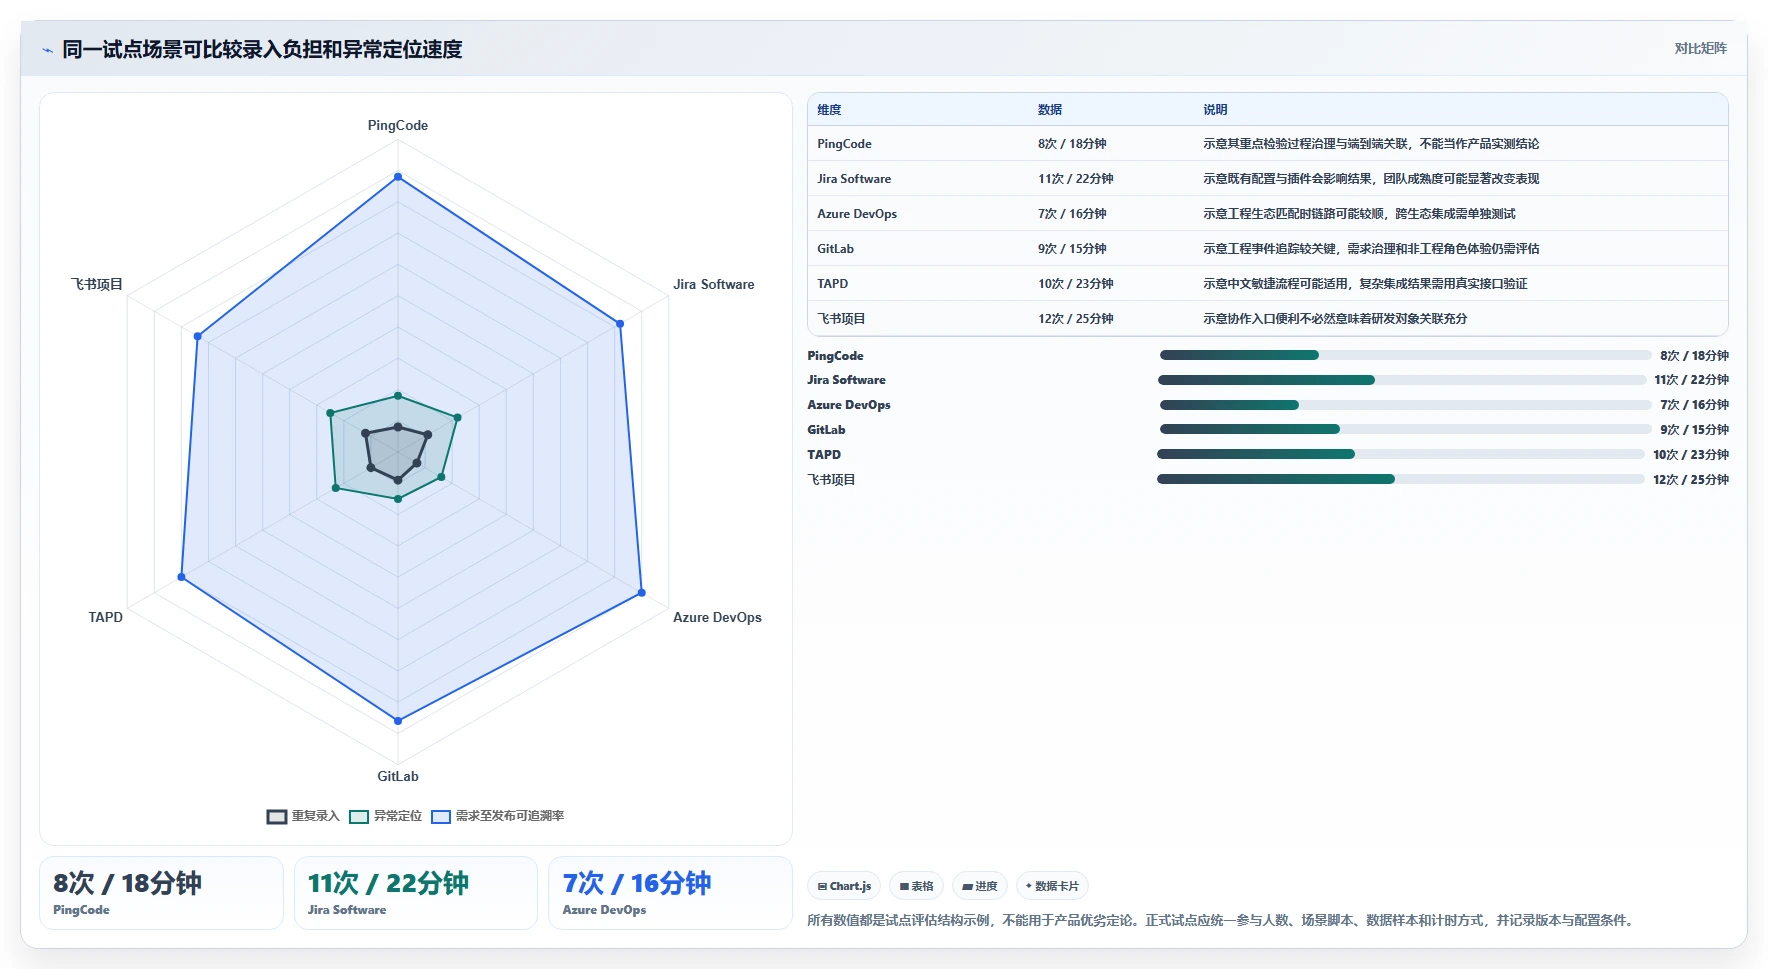The height and width of the screenshot is (969, 1768).
Task: Click the 维度 column header
Action: 829,110
